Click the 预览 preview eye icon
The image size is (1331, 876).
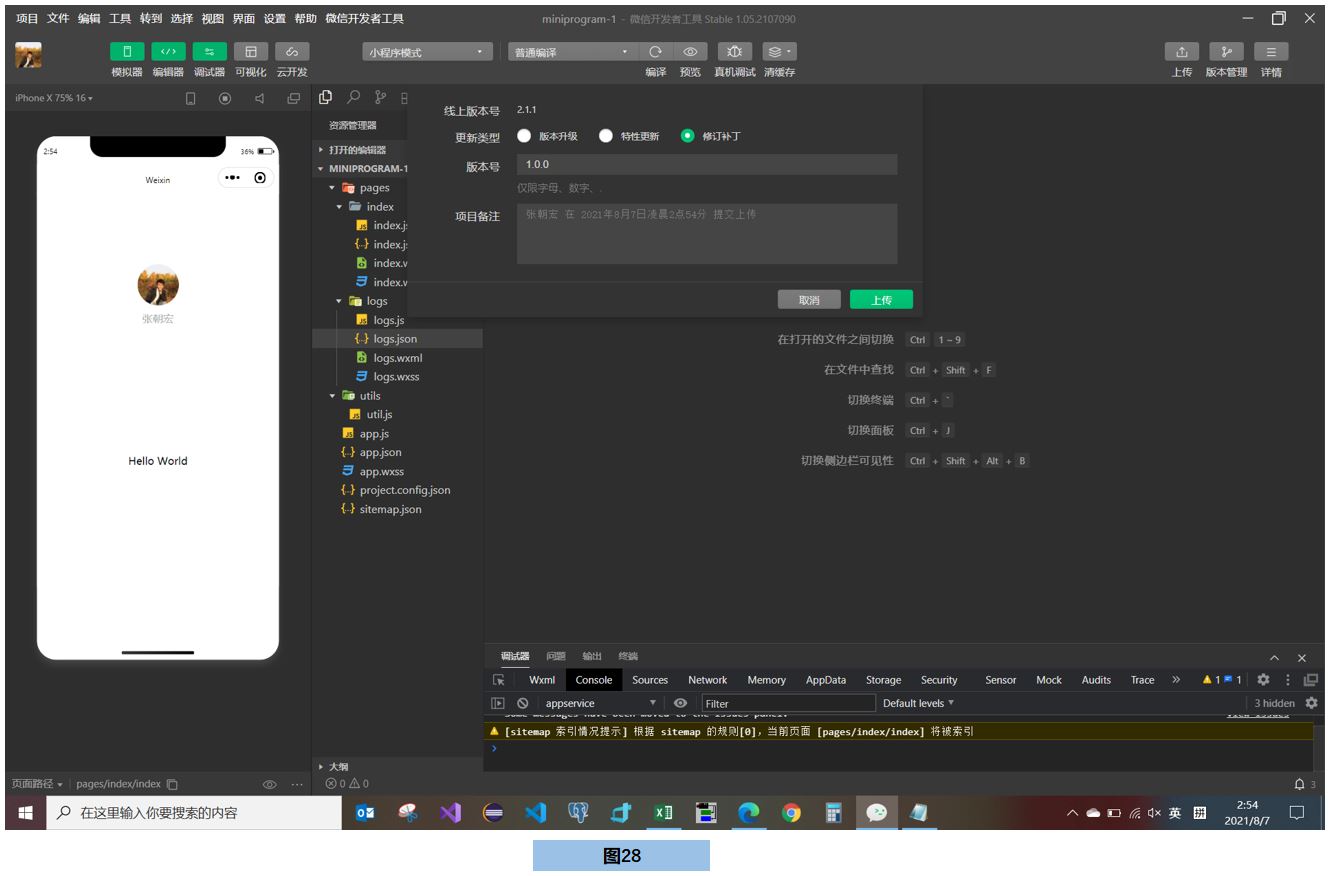pos(690,51)
